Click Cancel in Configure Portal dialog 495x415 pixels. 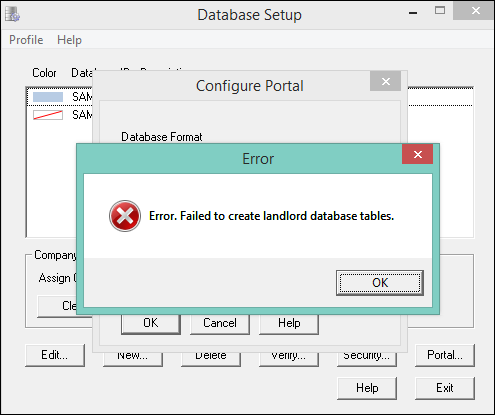pyautogui.click(x=220, y=323)
